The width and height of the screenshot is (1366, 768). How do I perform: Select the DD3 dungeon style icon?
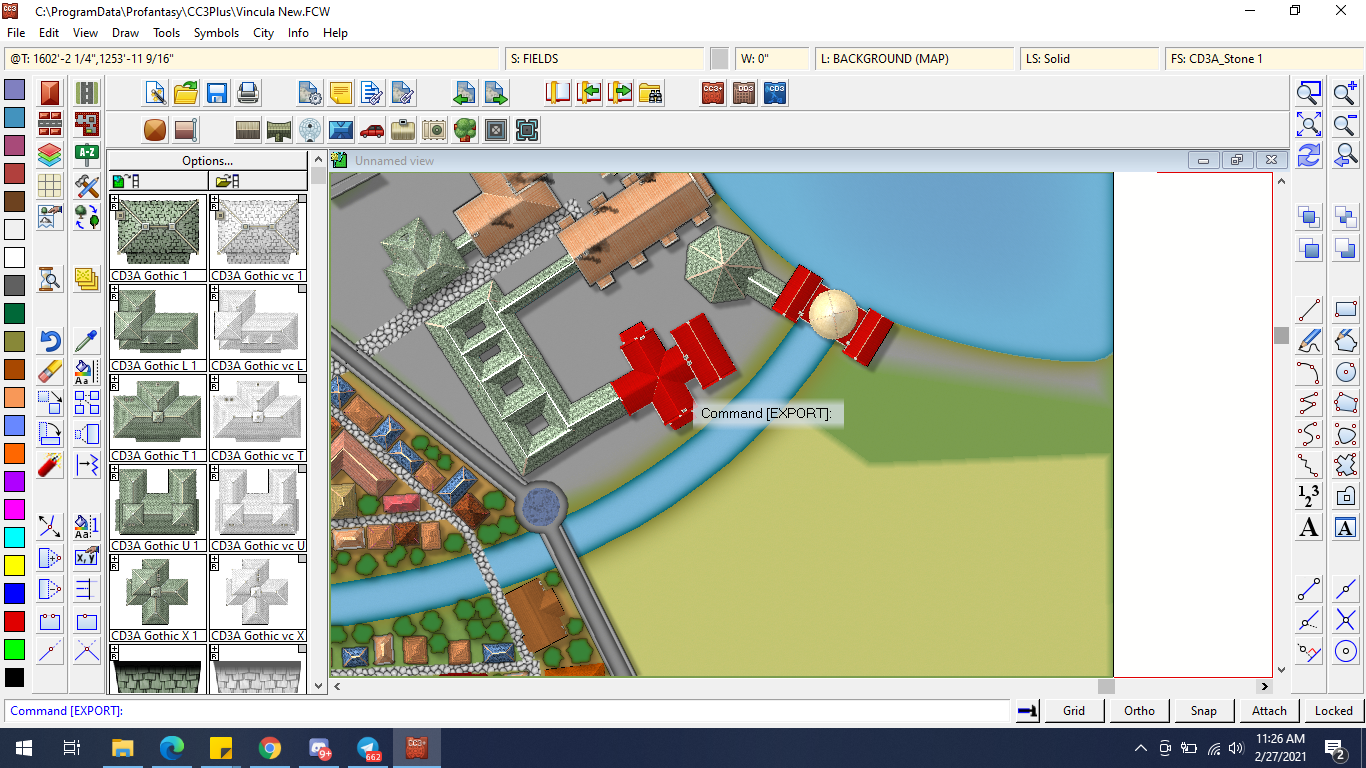coord(744,94)
